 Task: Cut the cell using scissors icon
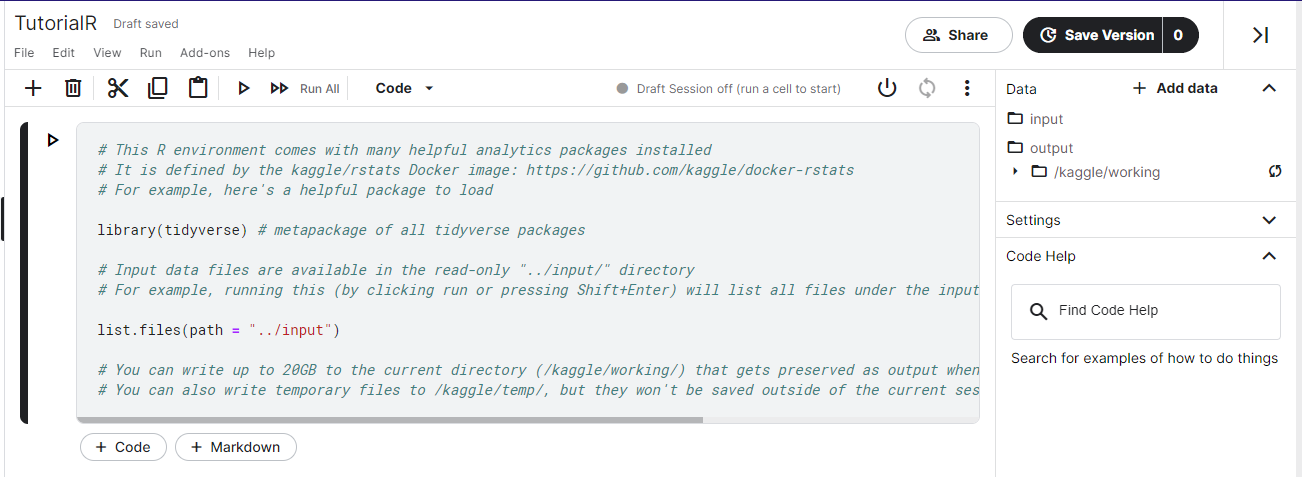pos(118,88)
